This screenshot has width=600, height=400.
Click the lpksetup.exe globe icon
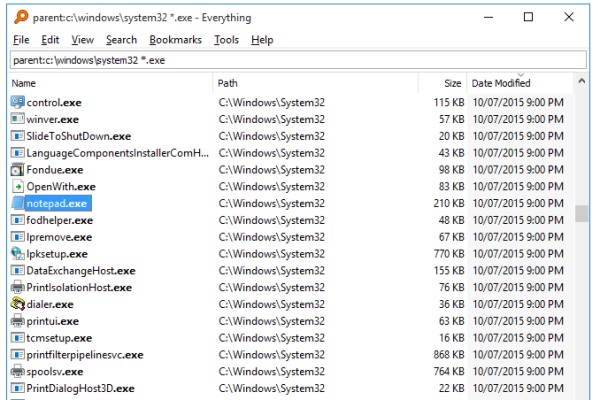click(x=18, y=254)
